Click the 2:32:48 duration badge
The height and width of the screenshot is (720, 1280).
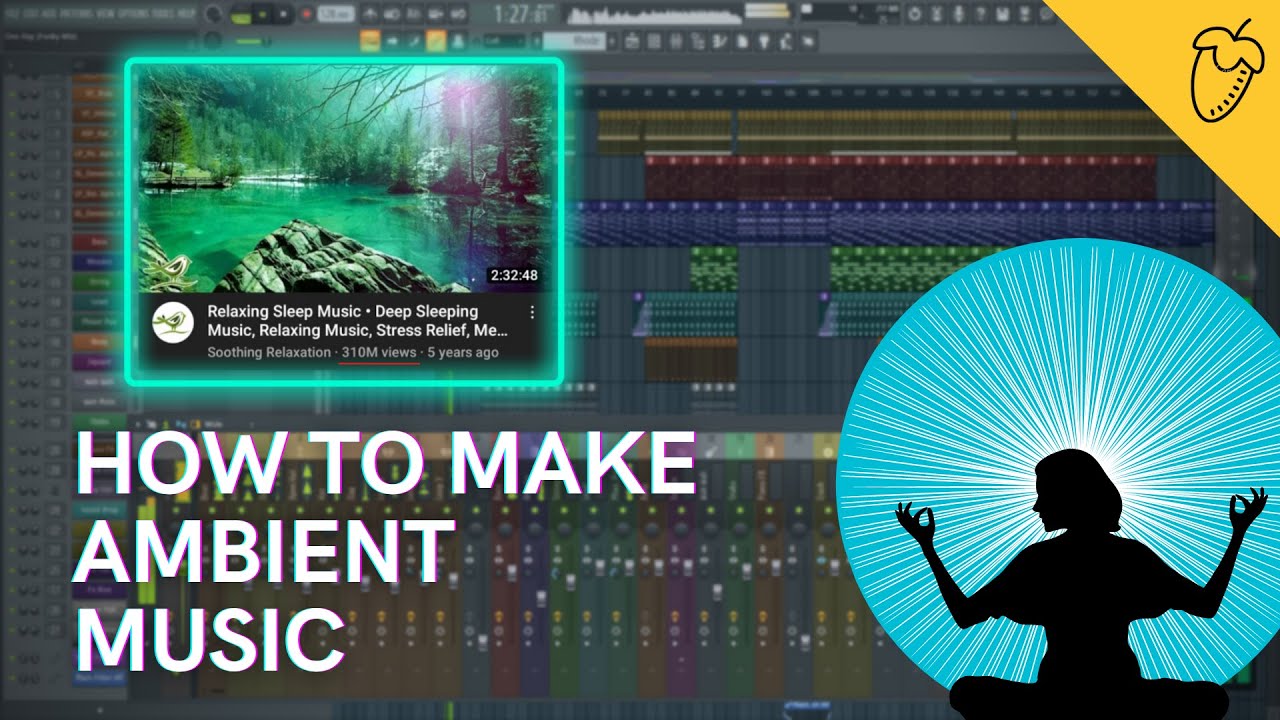click(513, 275)
